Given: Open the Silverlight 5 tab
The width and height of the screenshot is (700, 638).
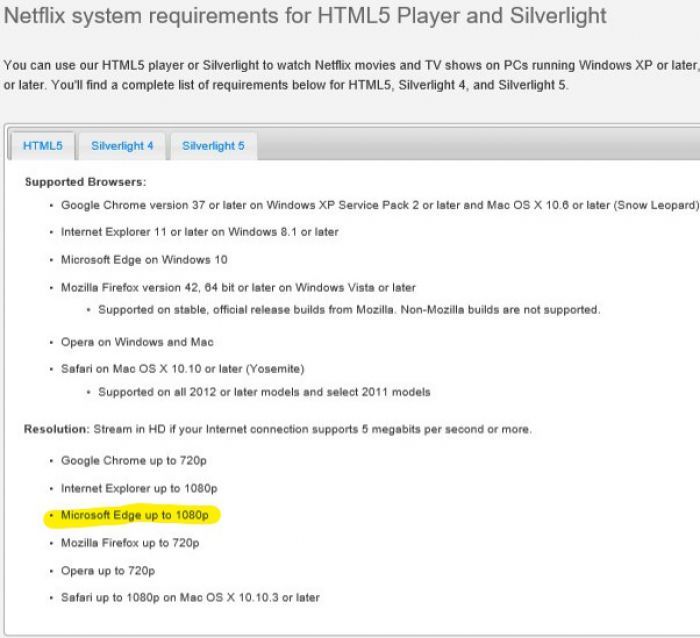Looking at the screenshot, I should (213, 146).
